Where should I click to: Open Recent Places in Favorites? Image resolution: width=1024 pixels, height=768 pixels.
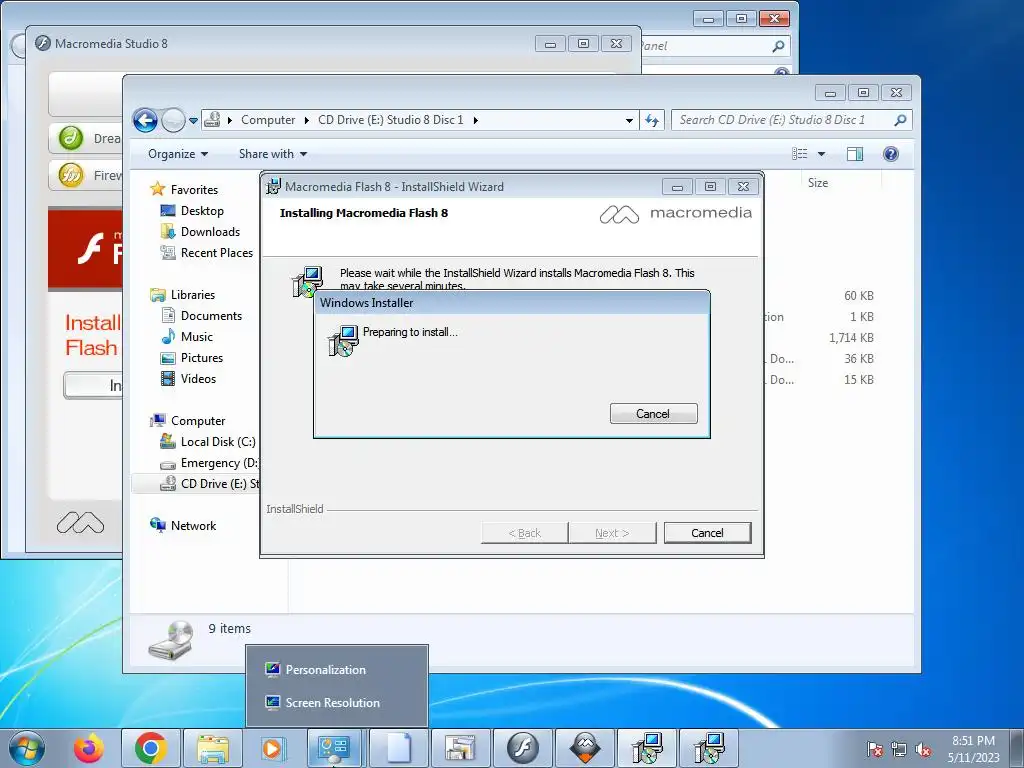[216, 253]
